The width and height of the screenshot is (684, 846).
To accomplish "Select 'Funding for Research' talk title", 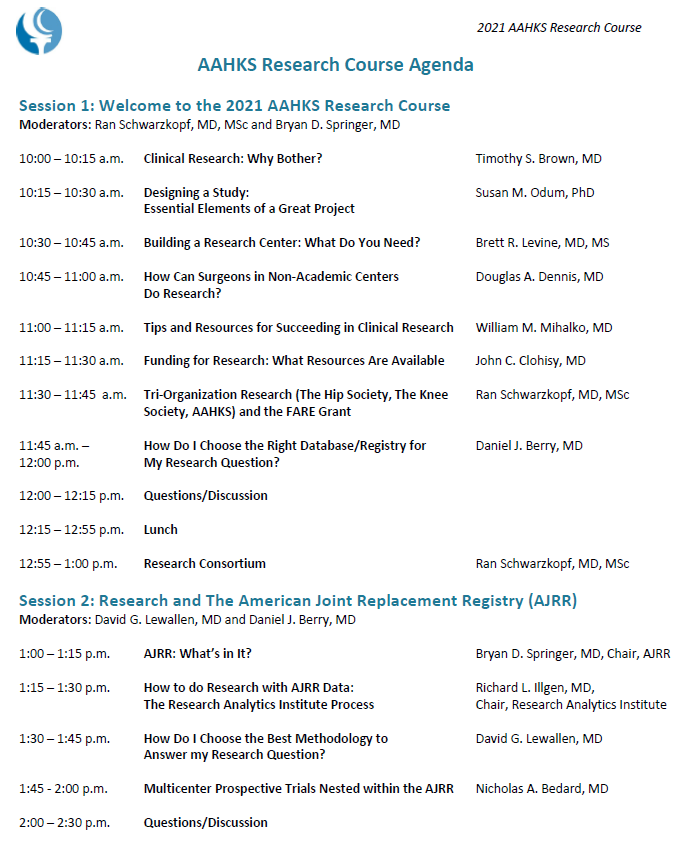I will (294, 360).
